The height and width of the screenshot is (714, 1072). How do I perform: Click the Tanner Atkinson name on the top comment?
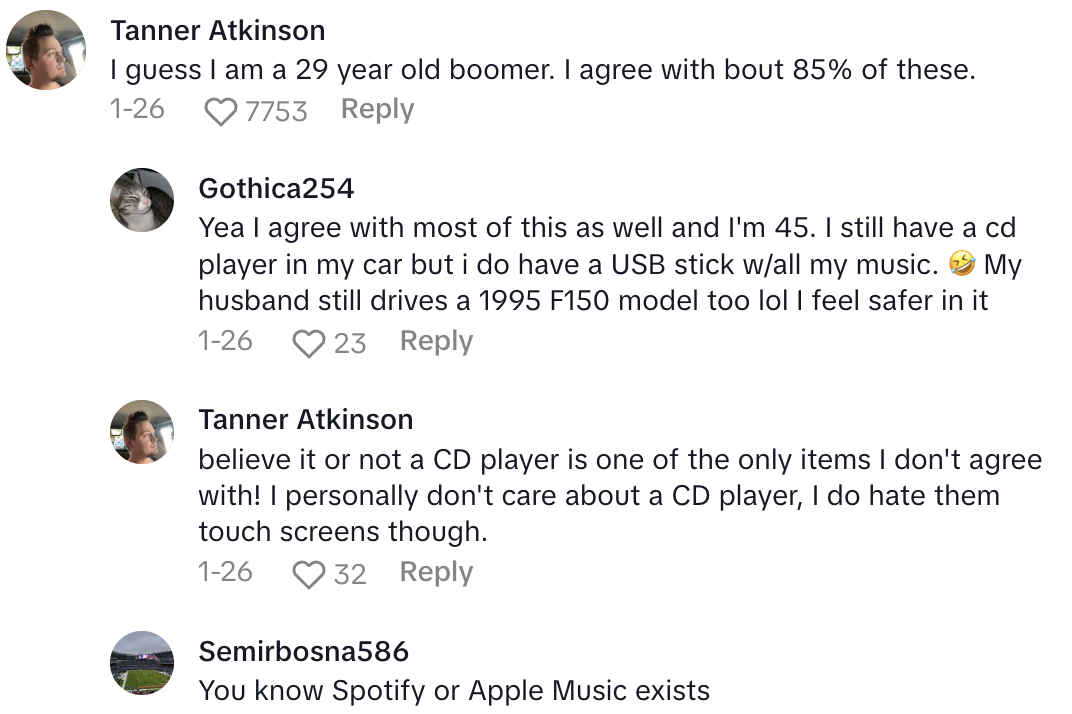click(x=217, y=30)
